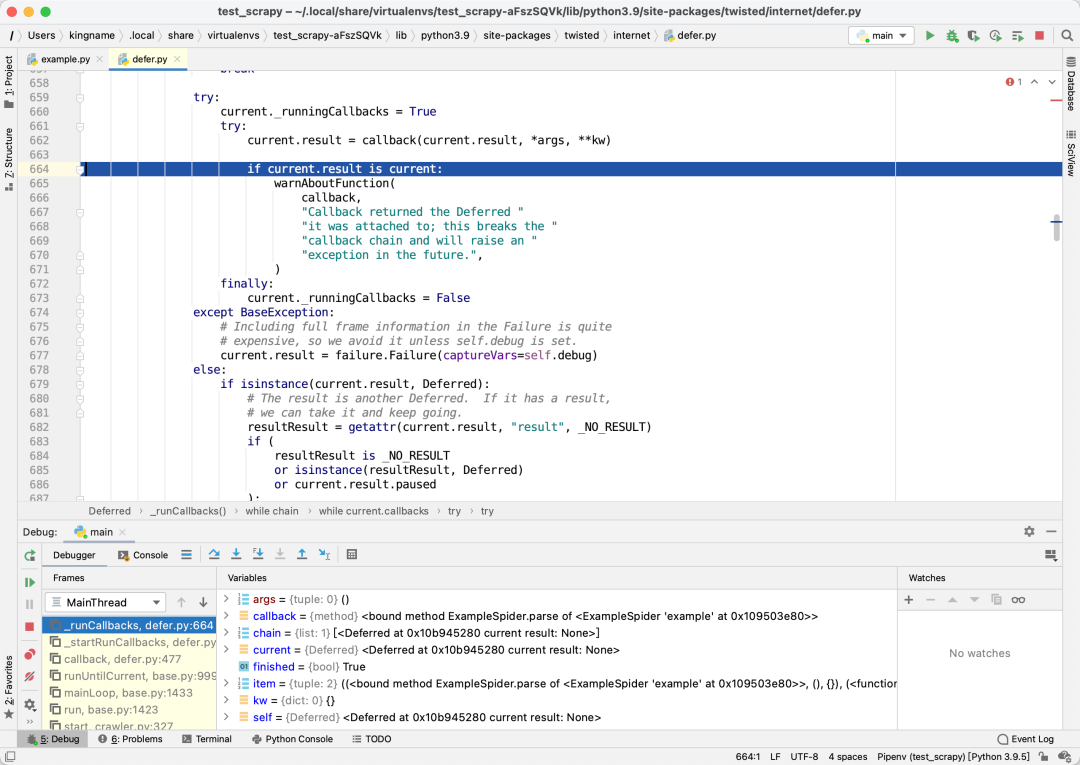Viewport: 1080px width, 765px height.
Task: Rerun main using the debug panel's rerun icon
Action: point(30,556)
